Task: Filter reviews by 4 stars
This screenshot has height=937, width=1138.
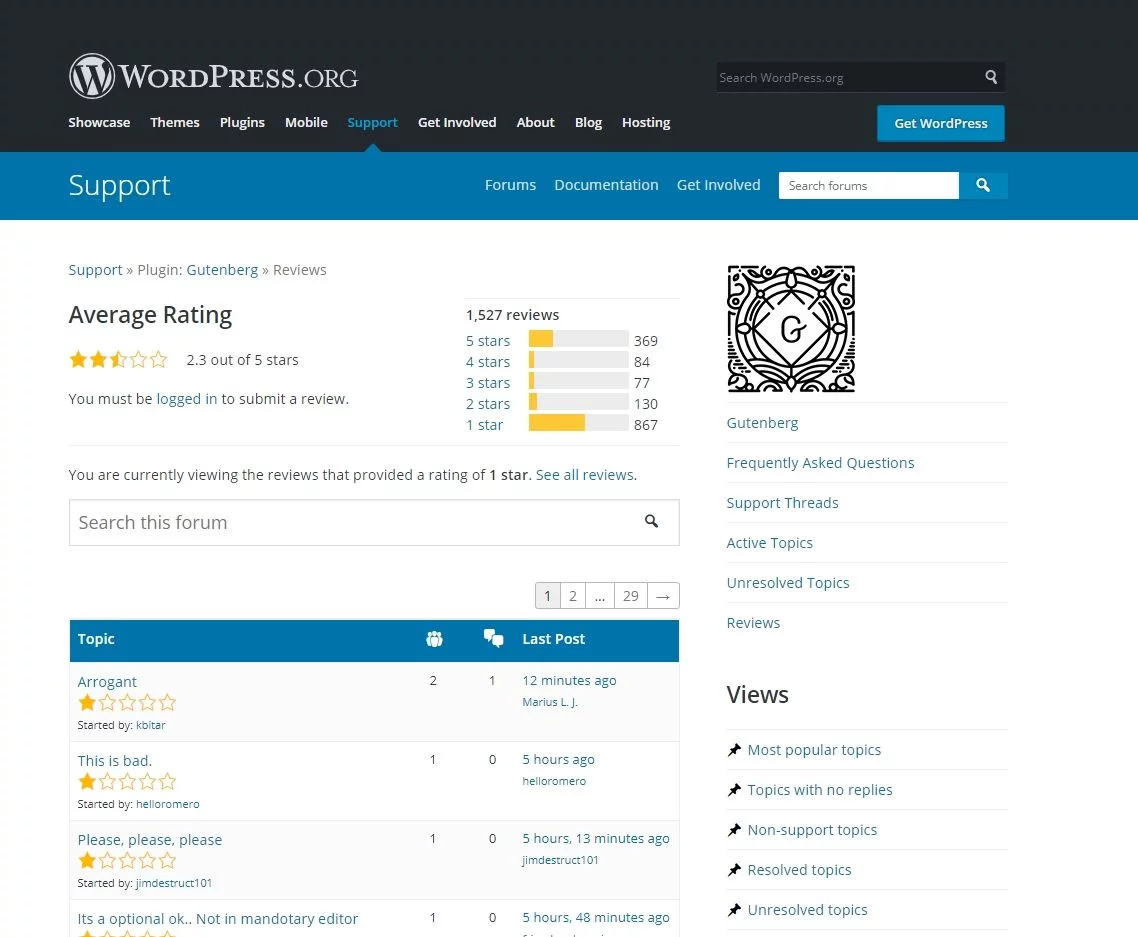Action: pyautogui.click(x=488, y=361)
